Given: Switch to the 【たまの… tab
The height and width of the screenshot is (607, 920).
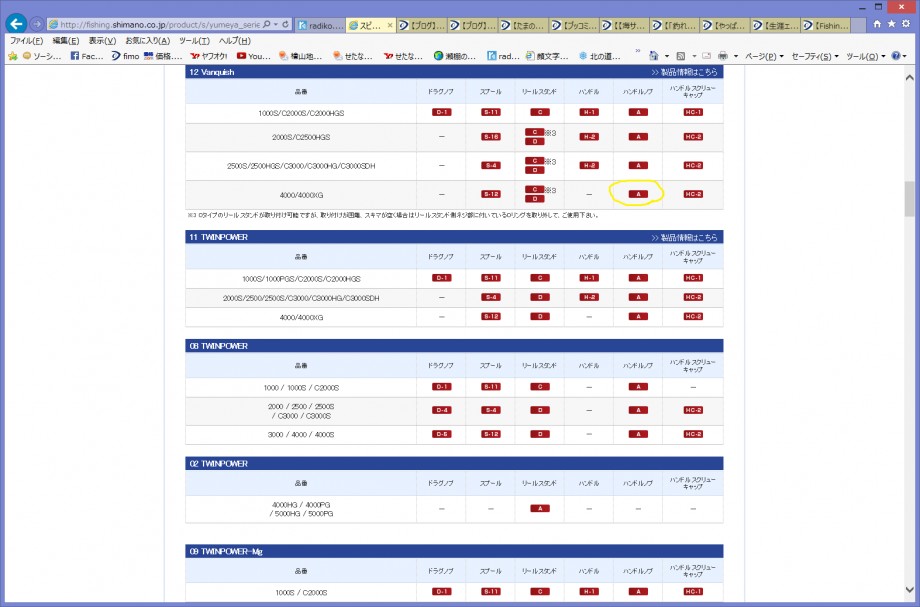Looking at the screenshot, I should click(x=523, y=25).
